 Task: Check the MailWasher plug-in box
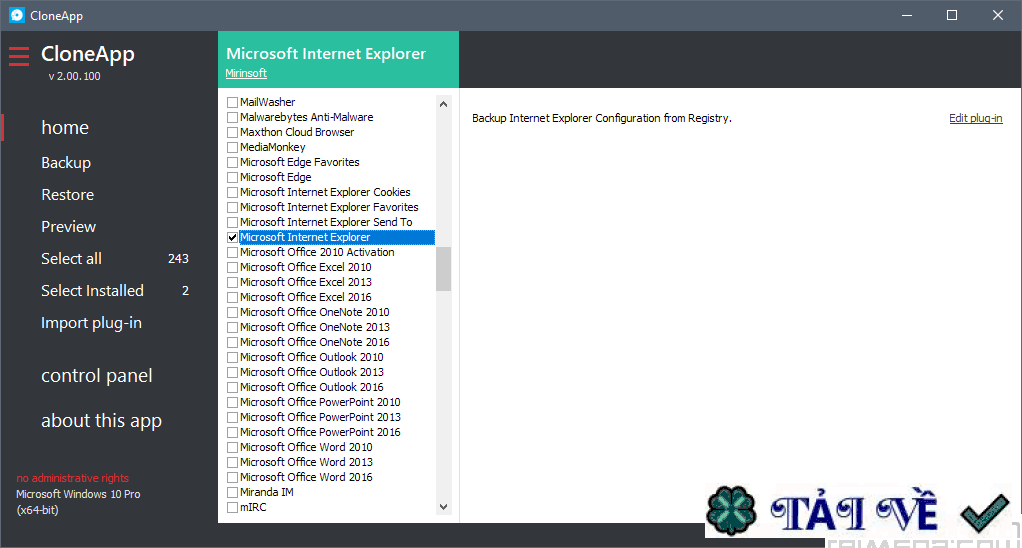click(233, 103)
